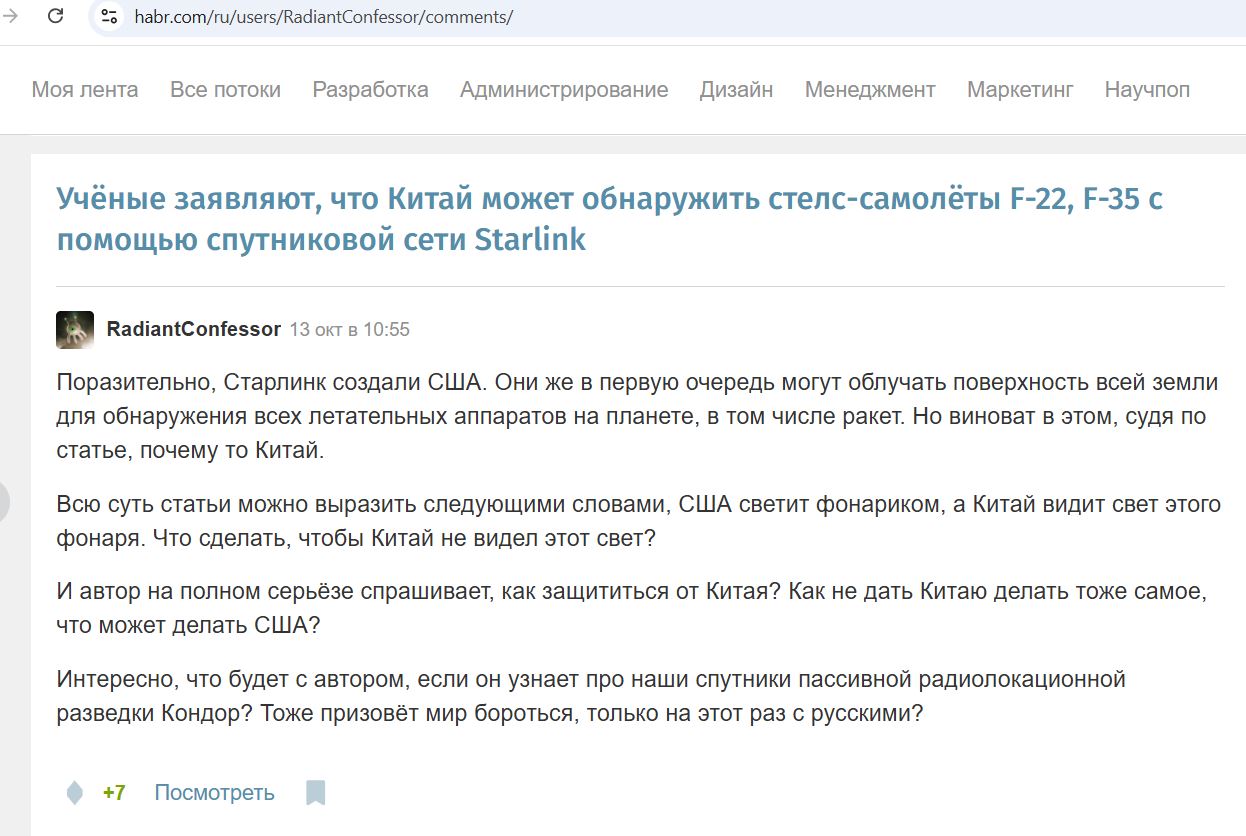Visit the RadiantConfessor username profile link
1246x836 pixels.
pyautogui.click(x=194, y=329)
